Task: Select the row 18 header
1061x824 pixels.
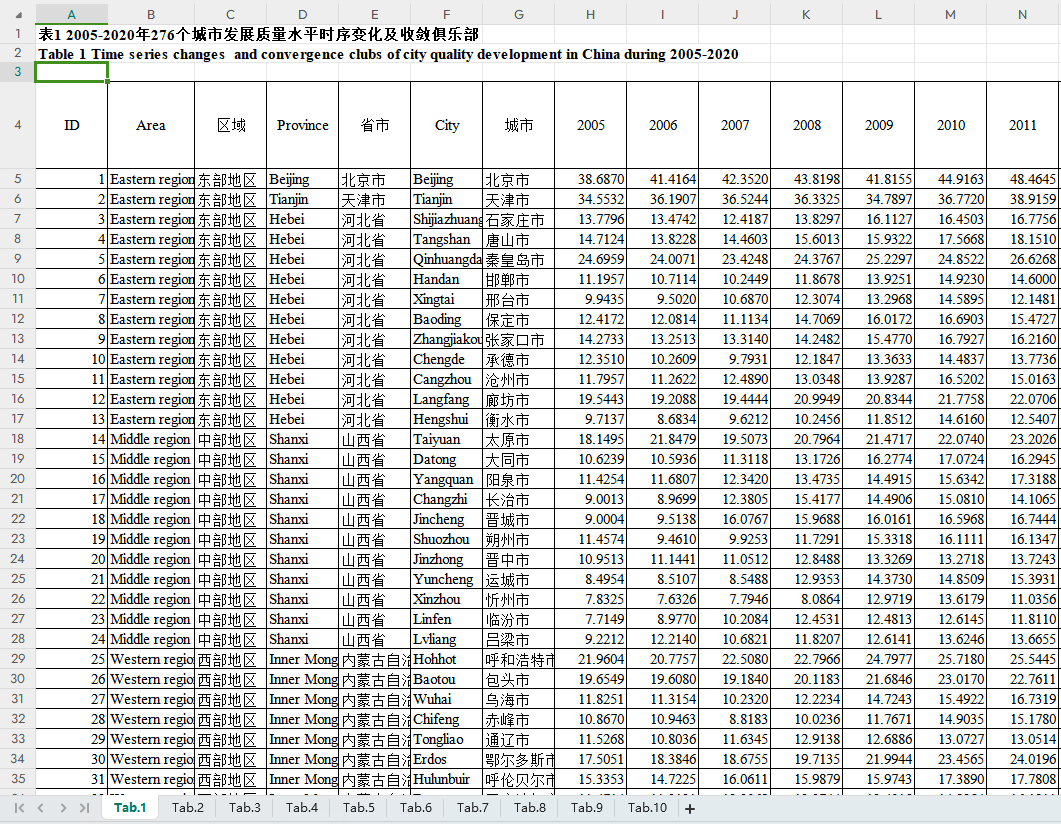Action: [17, 439]
